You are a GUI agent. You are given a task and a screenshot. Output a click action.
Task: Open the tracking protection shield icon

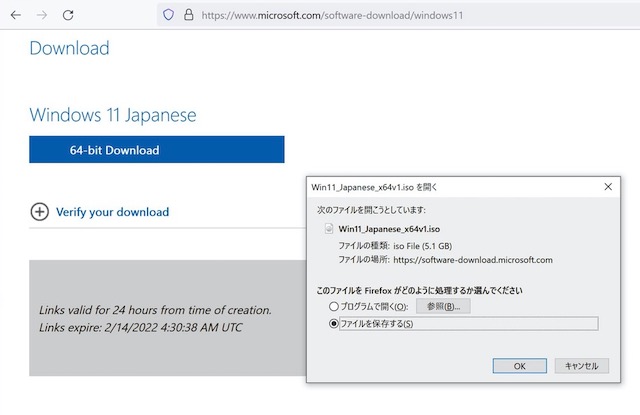pyautogui.click(x=168, y=15)
